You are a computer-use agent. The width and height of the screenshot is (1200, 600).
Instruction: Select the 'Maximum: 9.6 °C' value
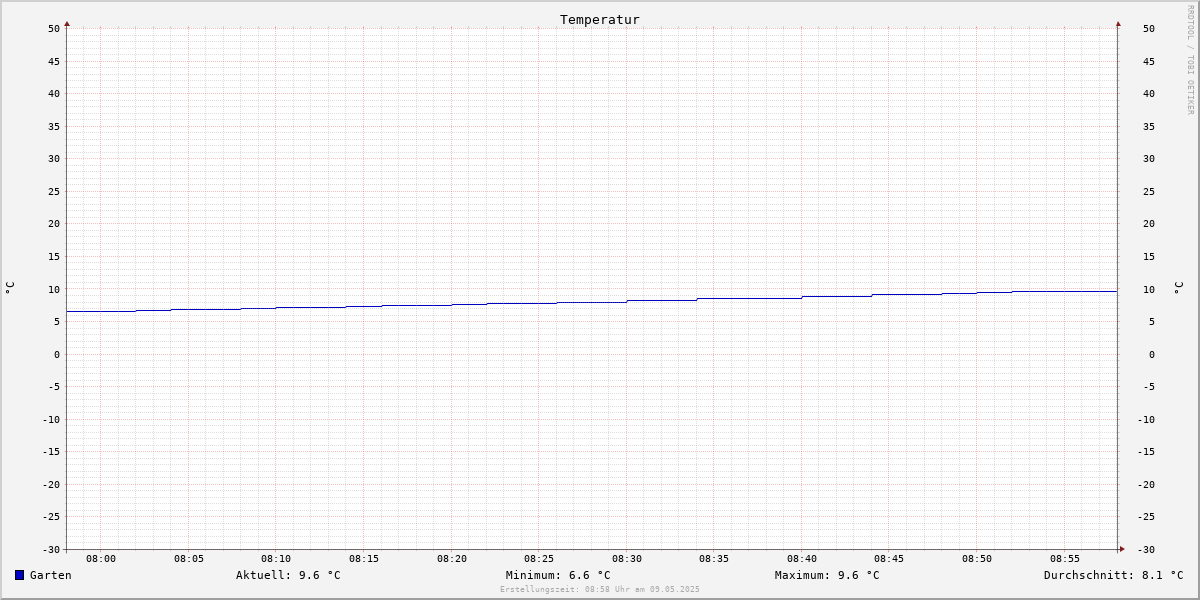[827, 575]
